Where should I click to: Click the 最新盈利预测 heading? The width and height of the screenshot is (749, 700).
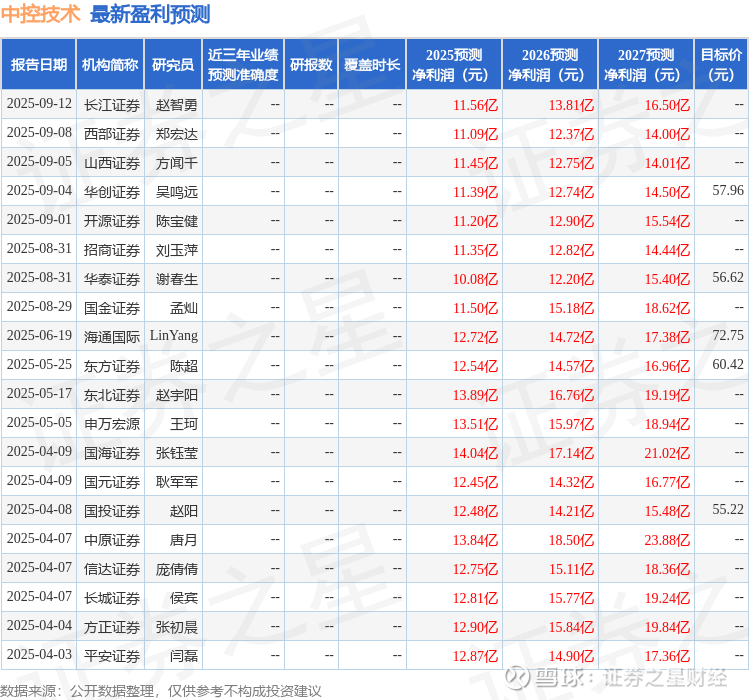click(150, 14)
